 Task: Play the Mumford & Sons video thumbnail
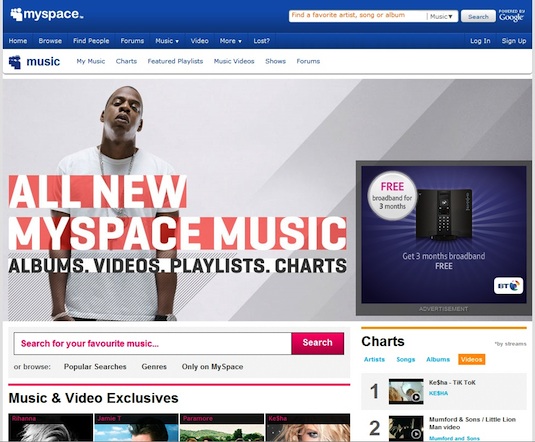tap(406, 428)
